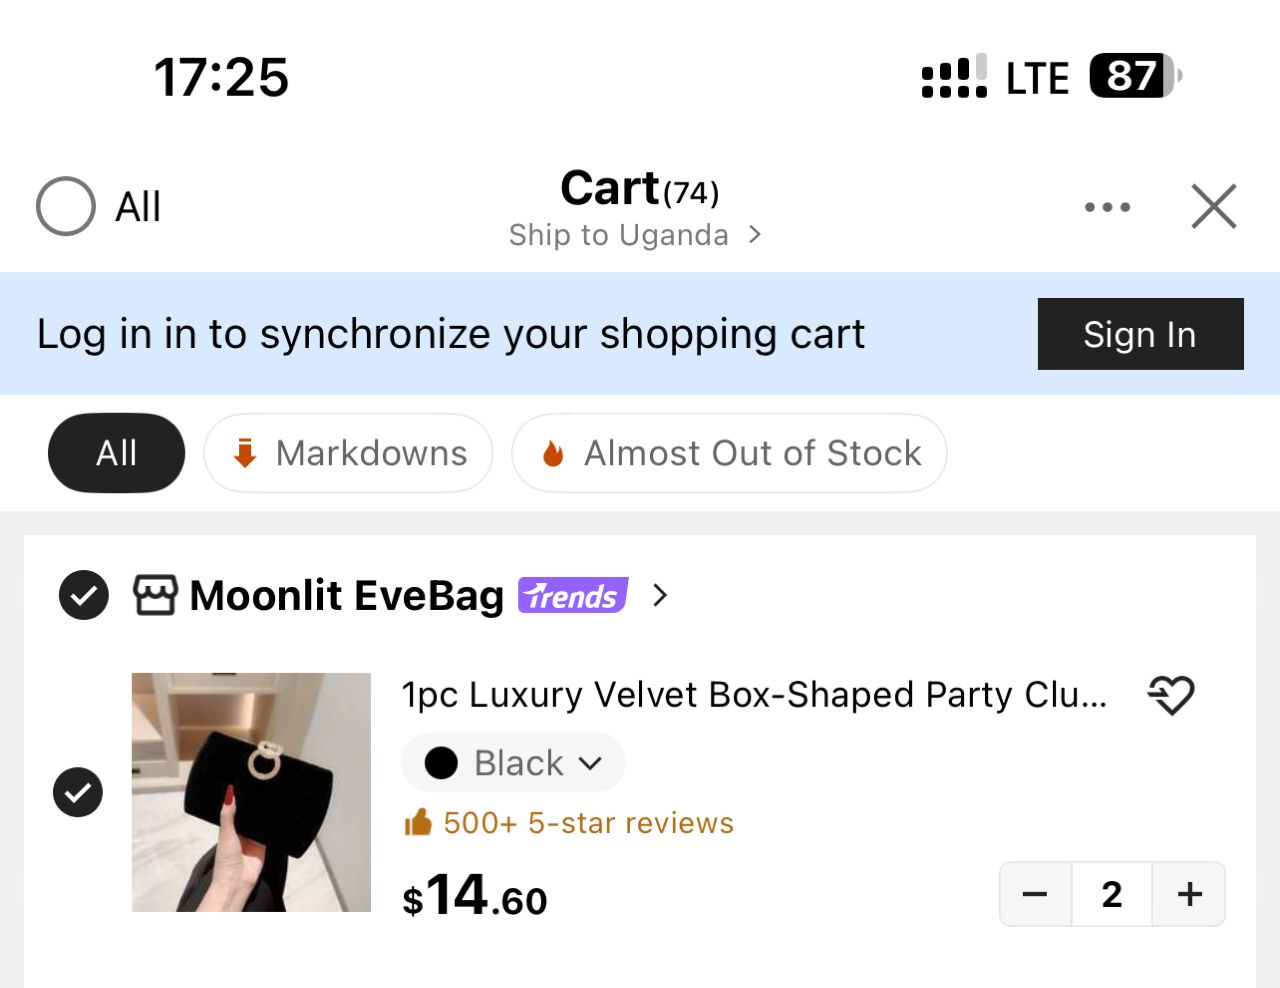Screen dimensions: 1280x988
Task: Open Moonlit EveBag store via chevron arrow
Action: coord(659,595)
